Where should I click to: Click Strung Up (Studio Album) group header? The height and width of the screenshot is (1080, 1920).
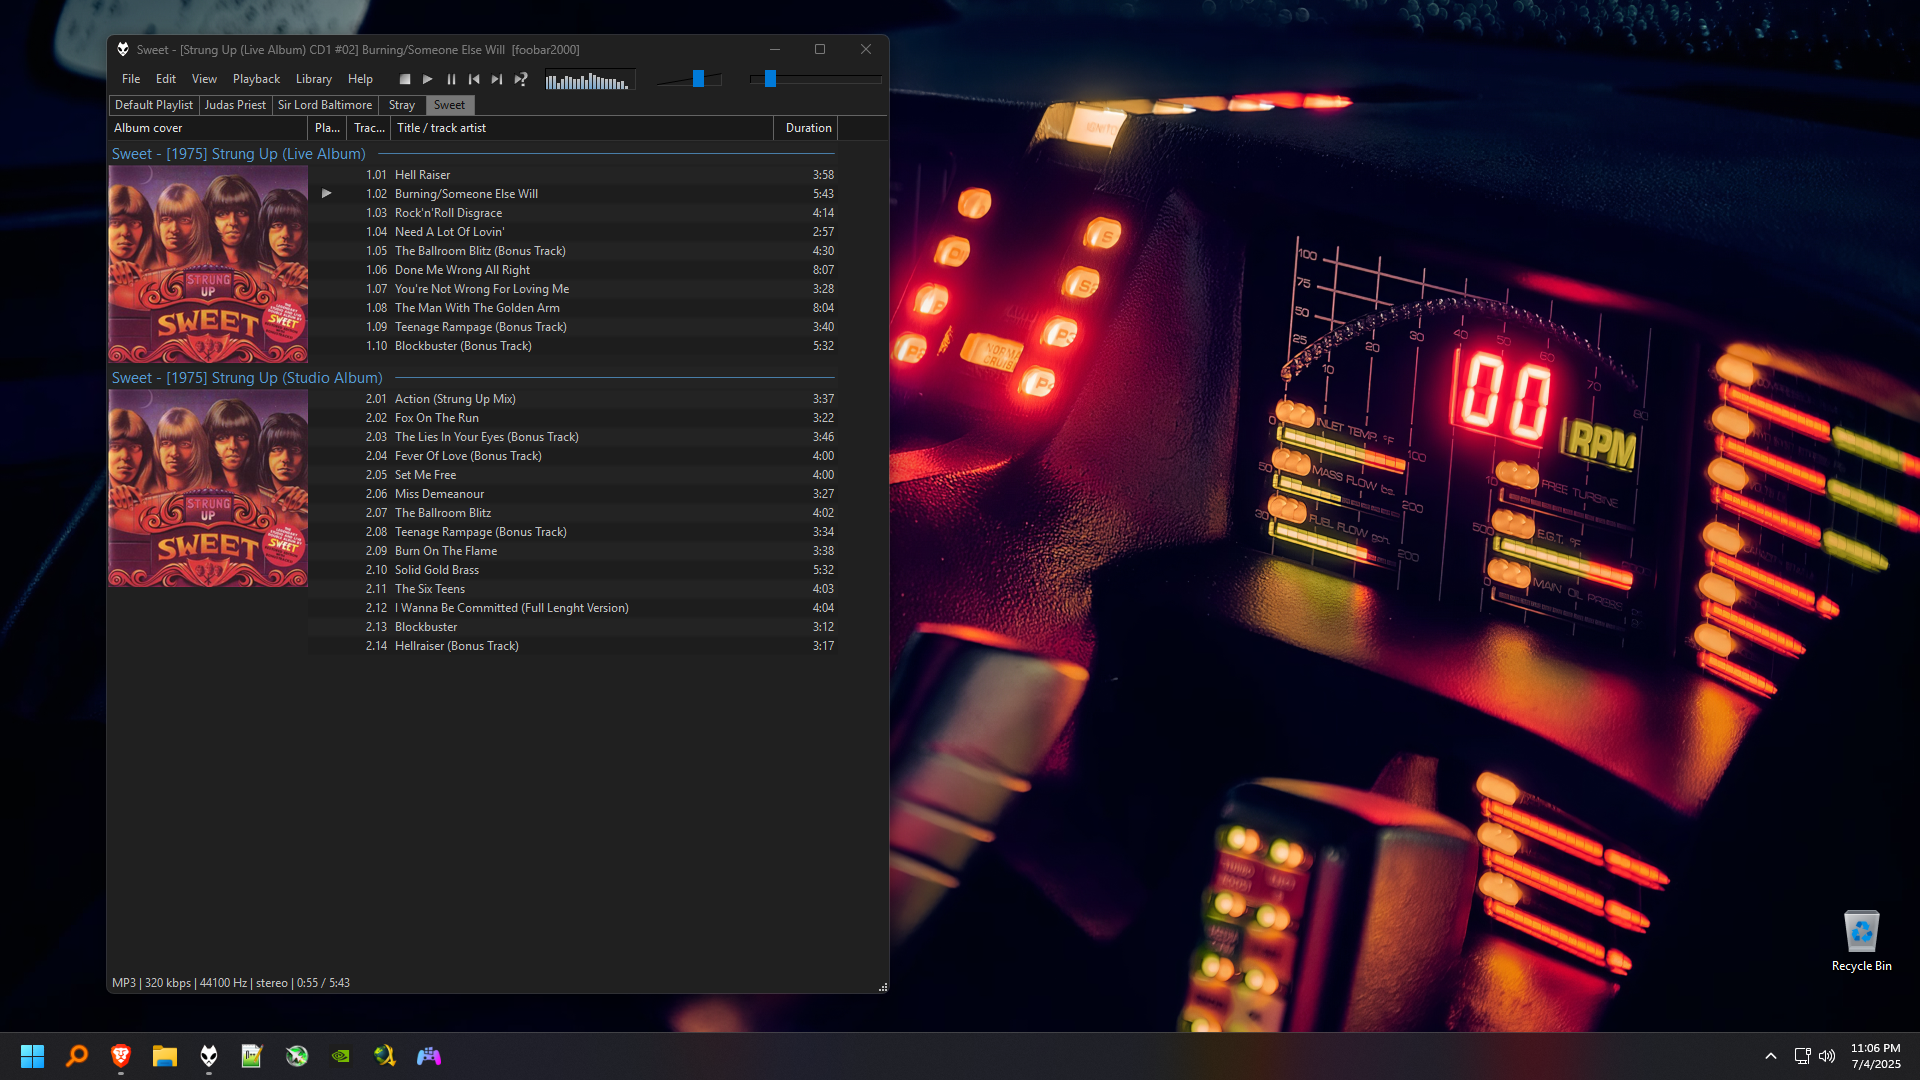(x=247, y=378)
